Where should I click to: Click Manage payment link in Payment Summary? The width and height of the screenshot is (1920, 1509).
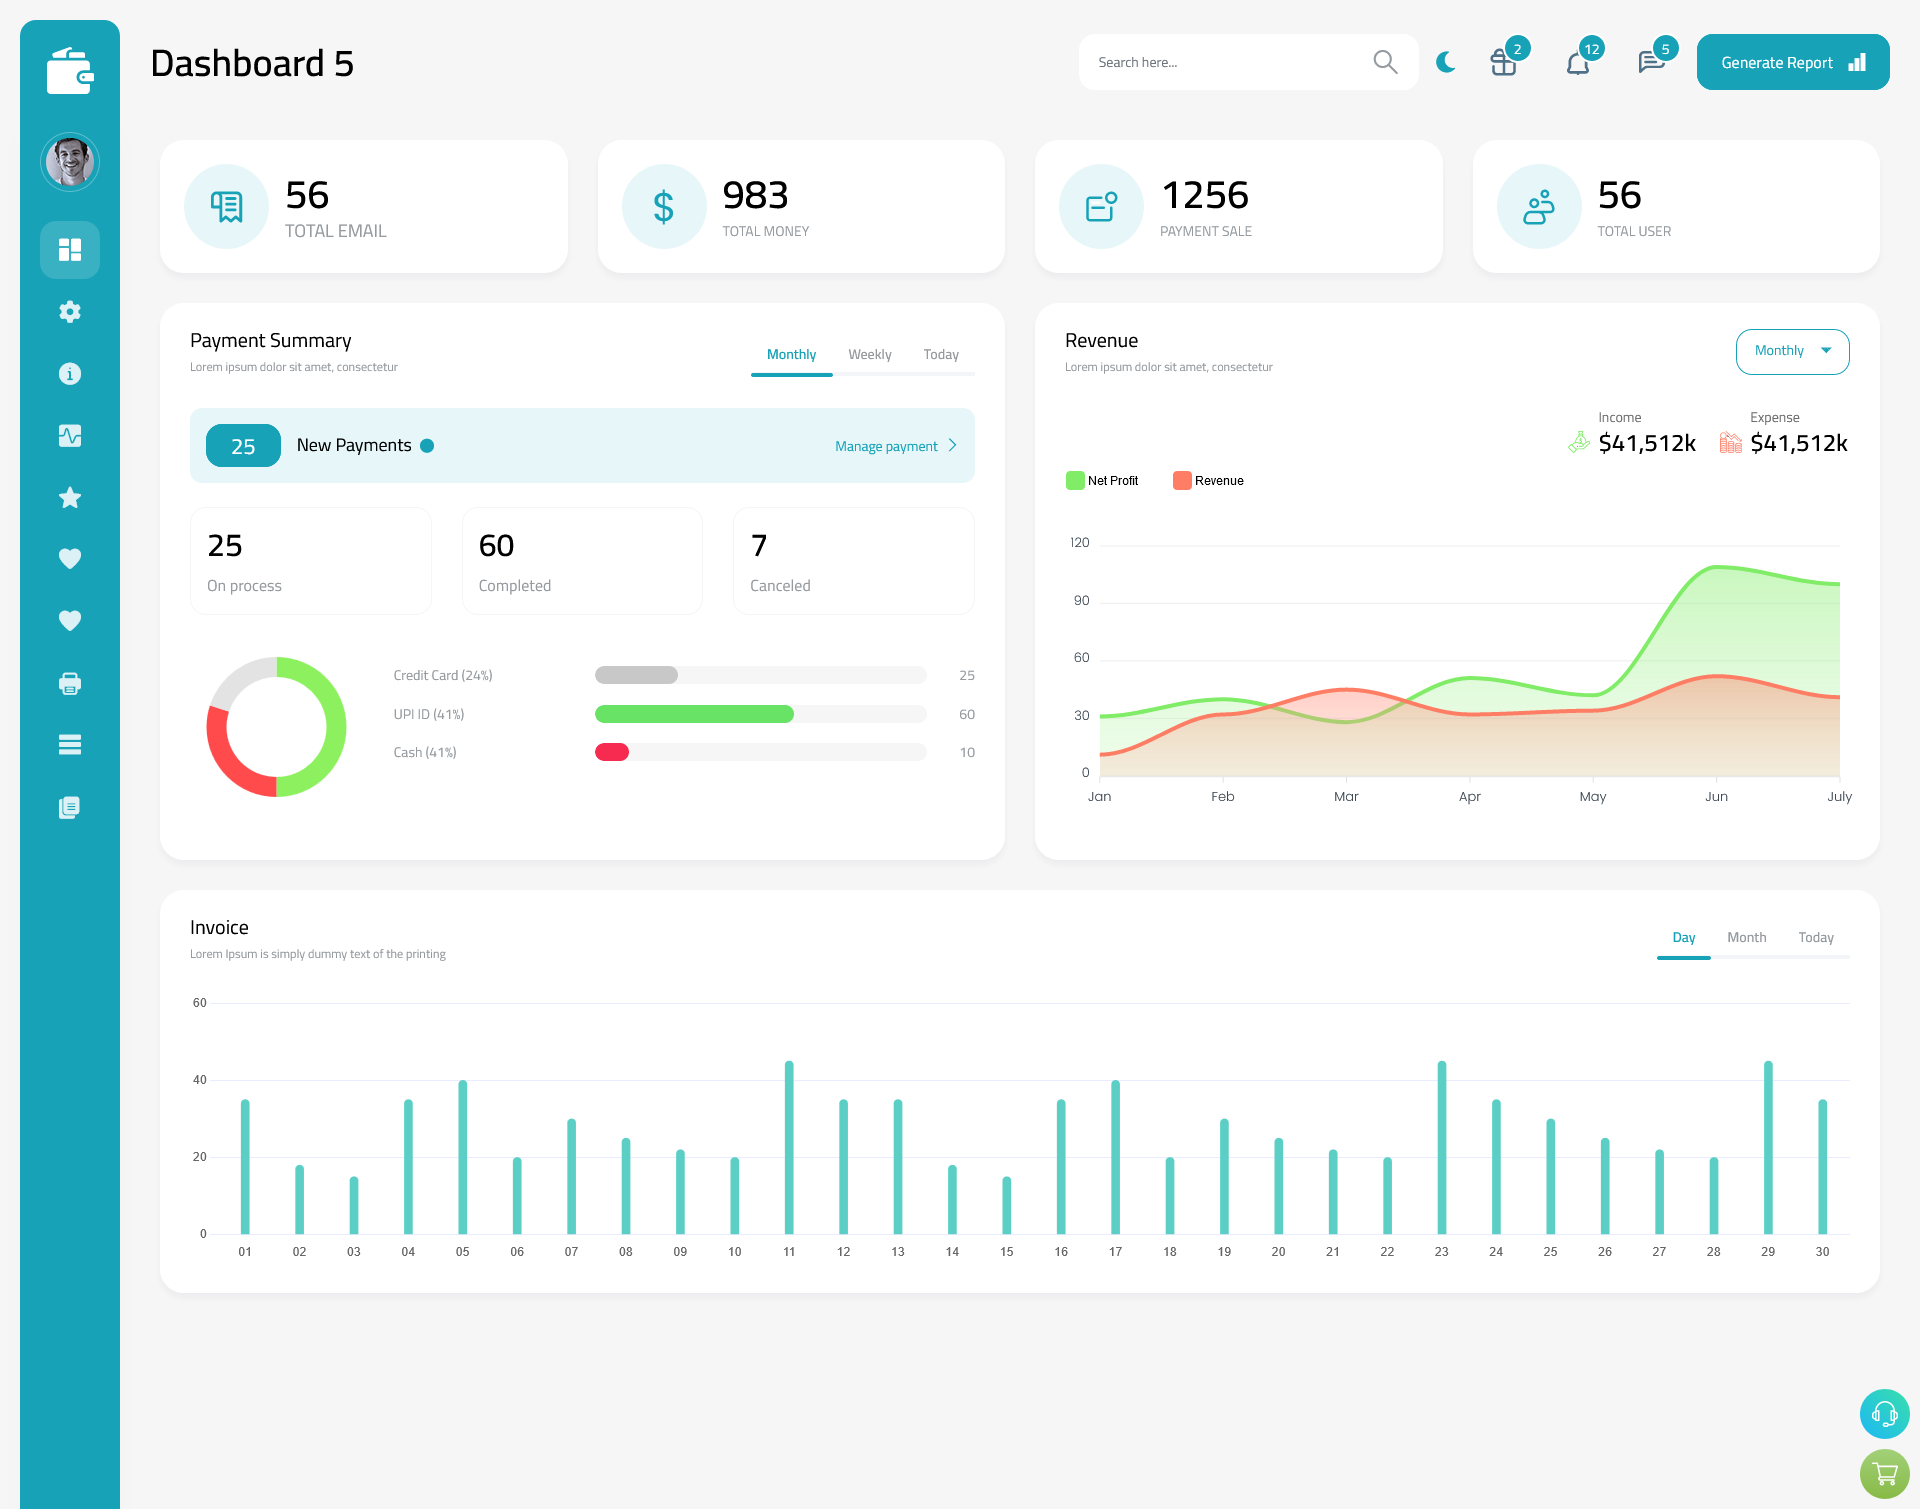pos(888,446)
